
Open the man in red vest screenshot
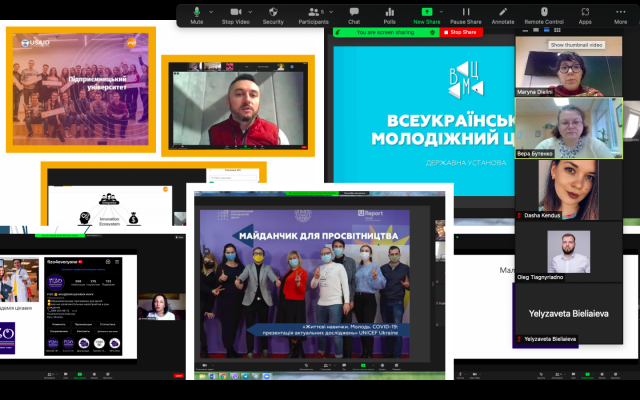[238, 106]
